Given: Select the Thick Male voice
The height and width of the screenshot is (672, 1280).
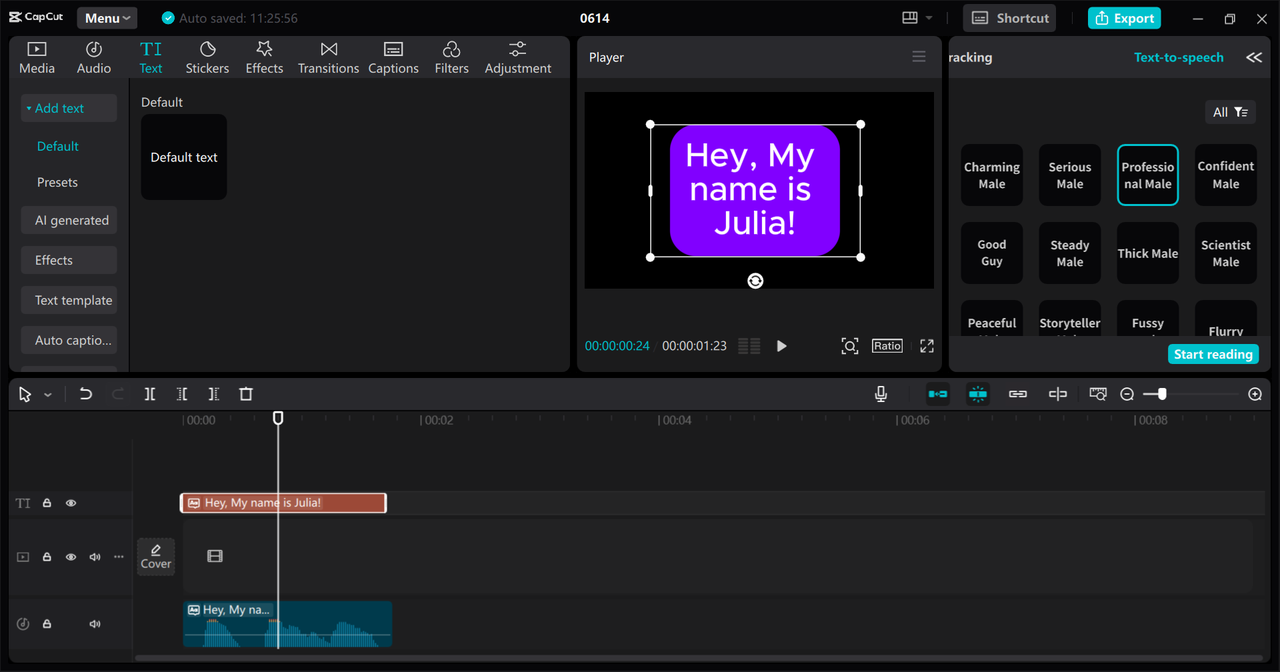Looking at the screenshot, I should click(1148, 253).
